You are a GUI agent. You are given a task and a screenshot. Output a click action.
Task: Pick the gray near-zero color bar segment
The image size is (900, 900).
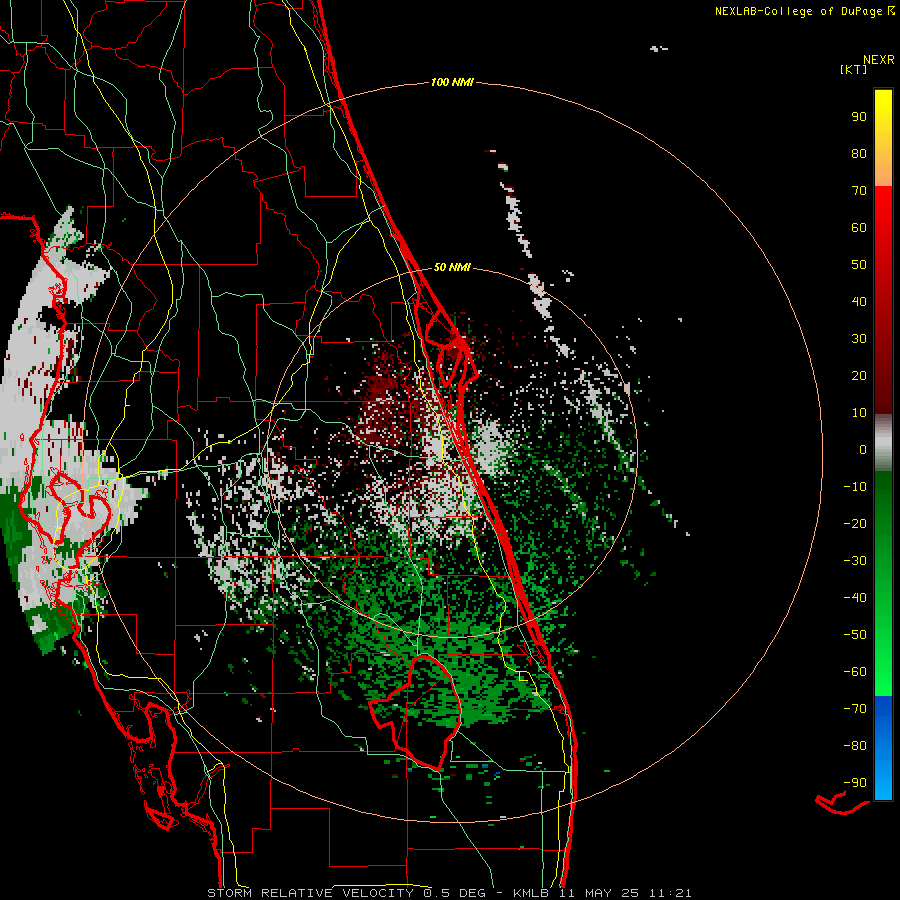tap(883, 443)
